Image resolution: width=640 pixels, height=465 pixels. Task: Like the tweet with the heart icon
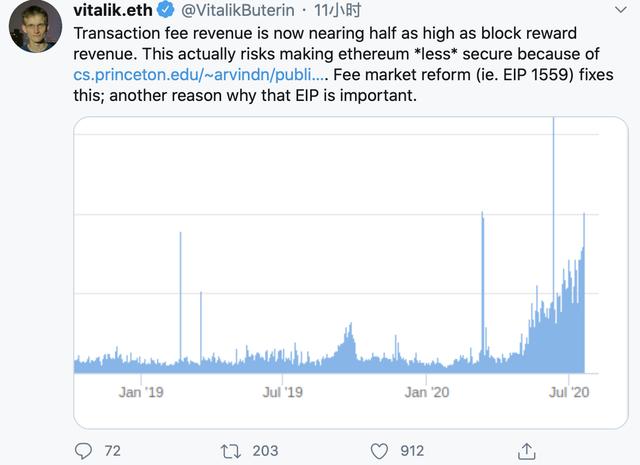[379, 451]
